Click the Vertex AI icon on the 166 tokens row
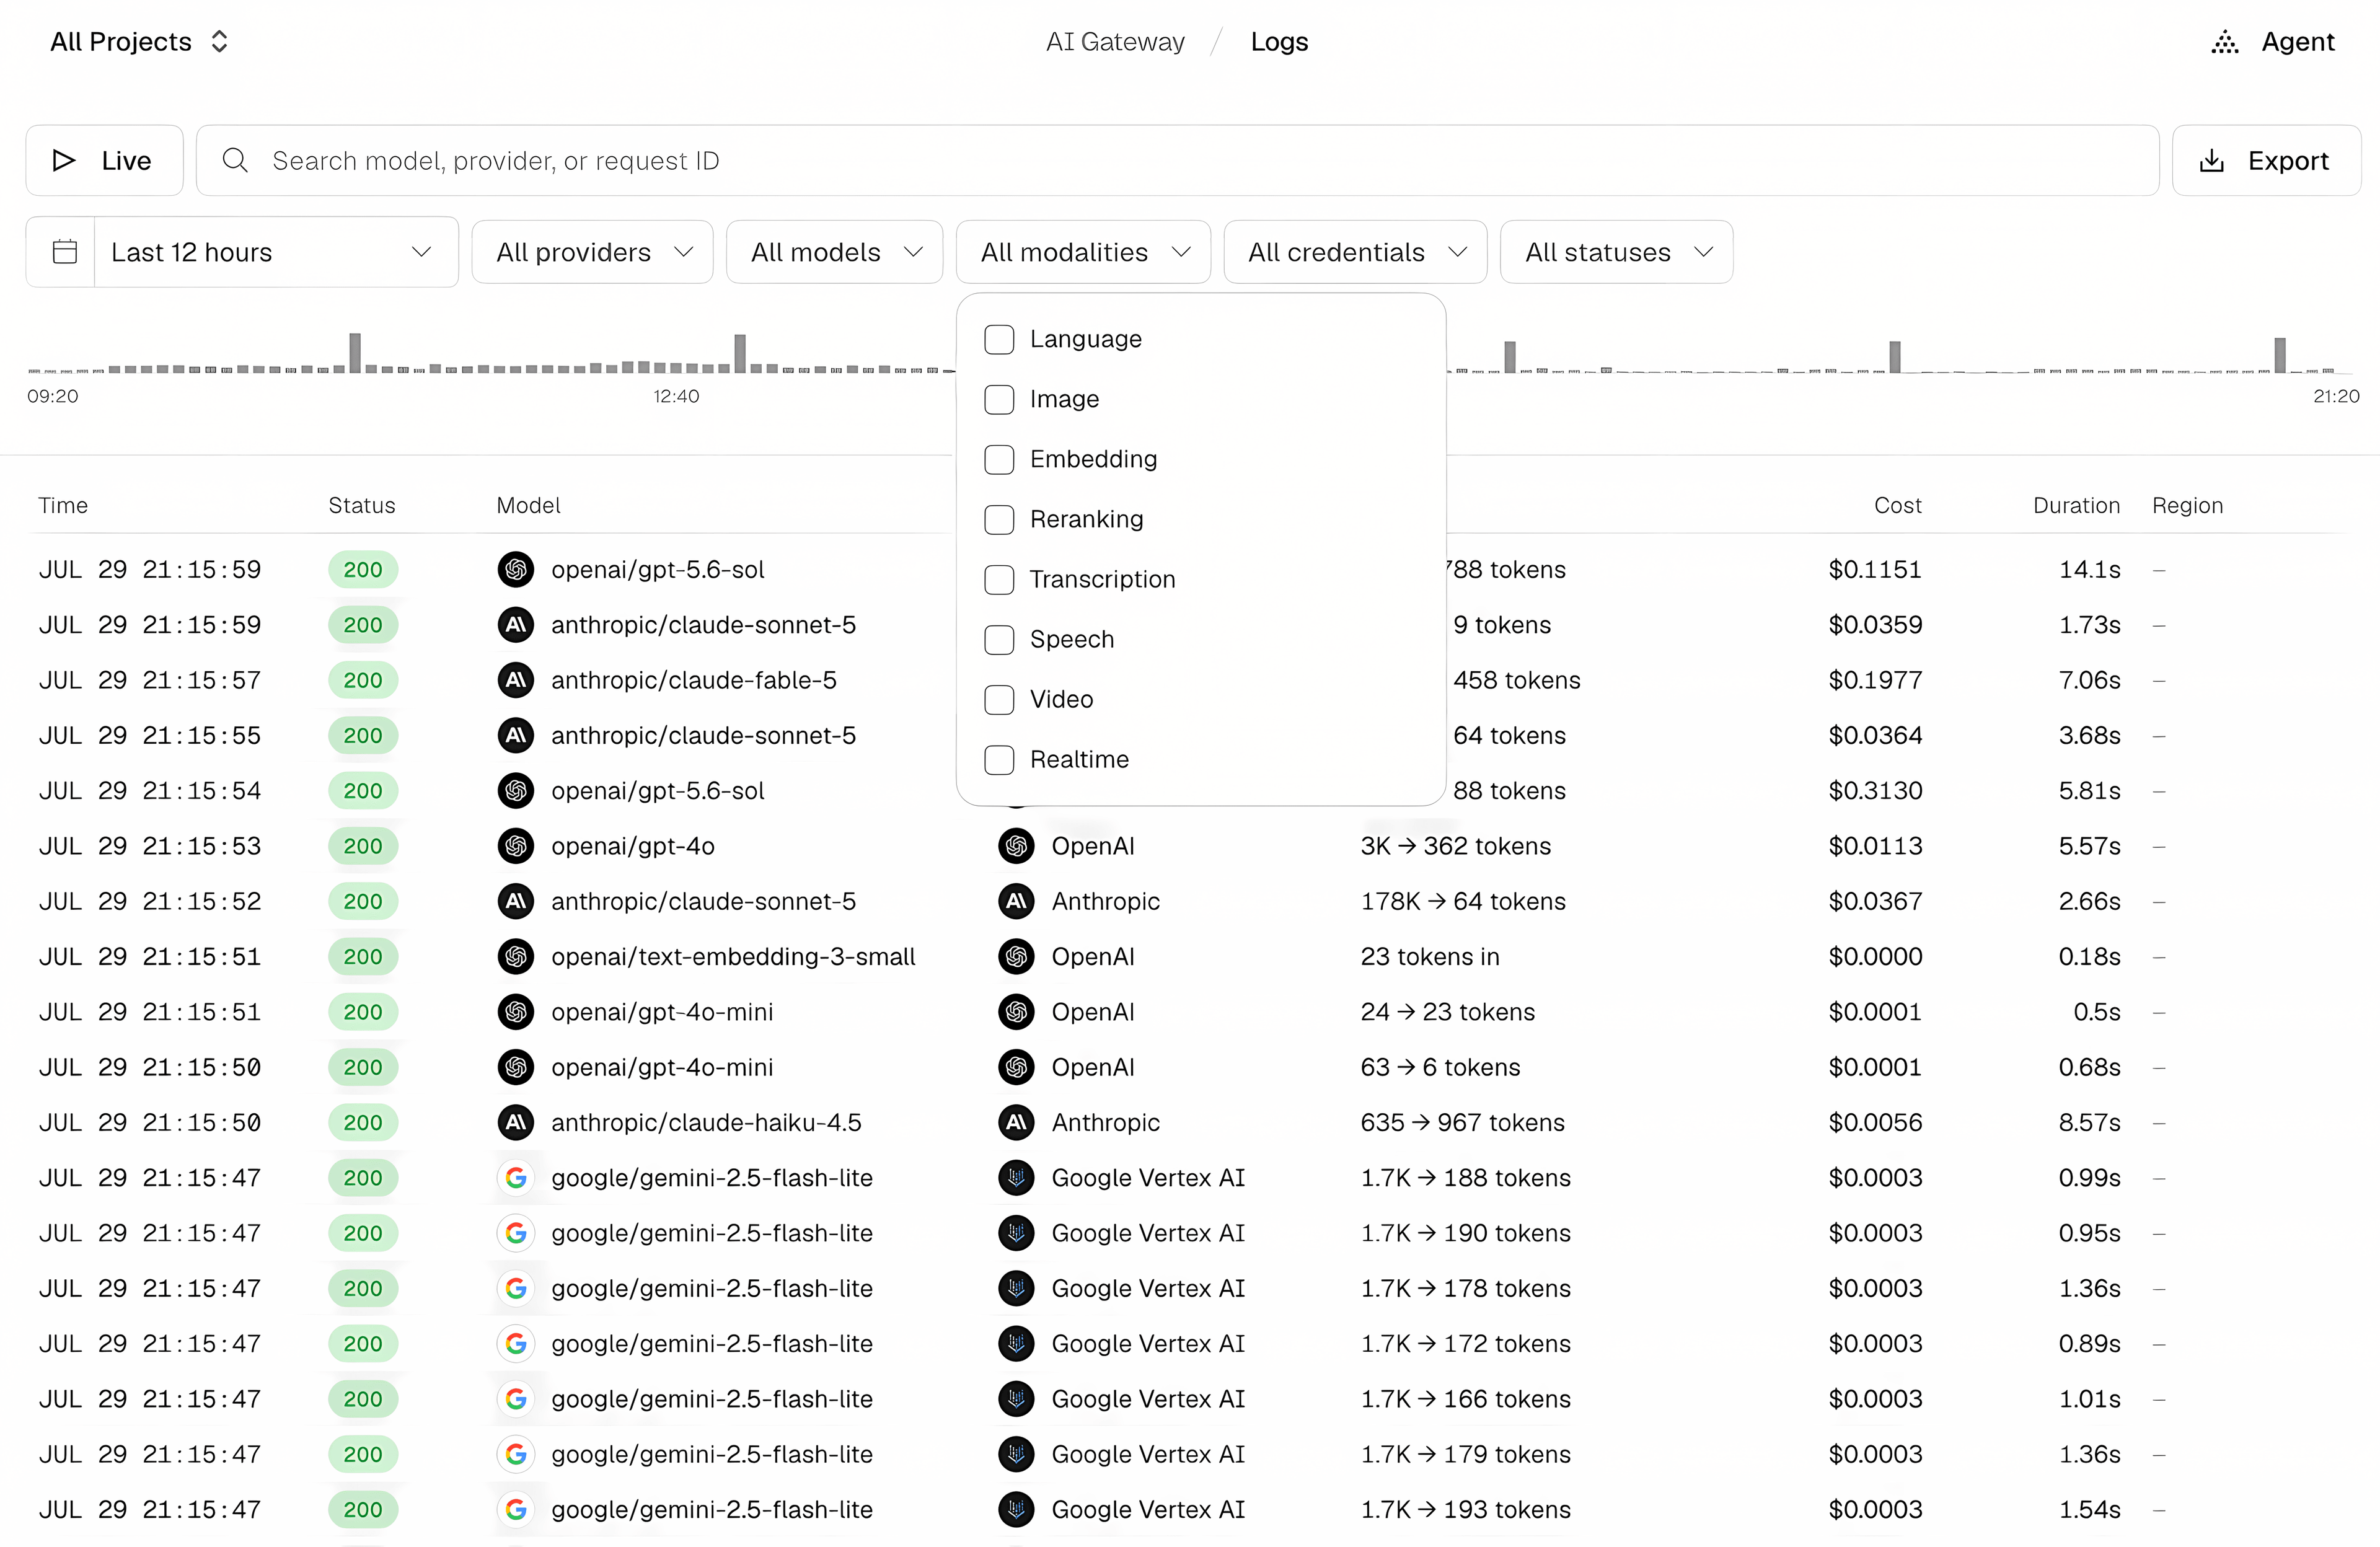This screenshot has width=2380, height=1547. point(1016,1399)
